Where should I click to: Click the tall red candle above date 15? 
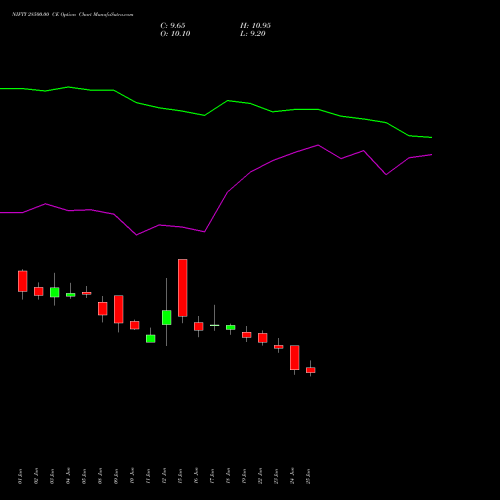pos(183,288)
